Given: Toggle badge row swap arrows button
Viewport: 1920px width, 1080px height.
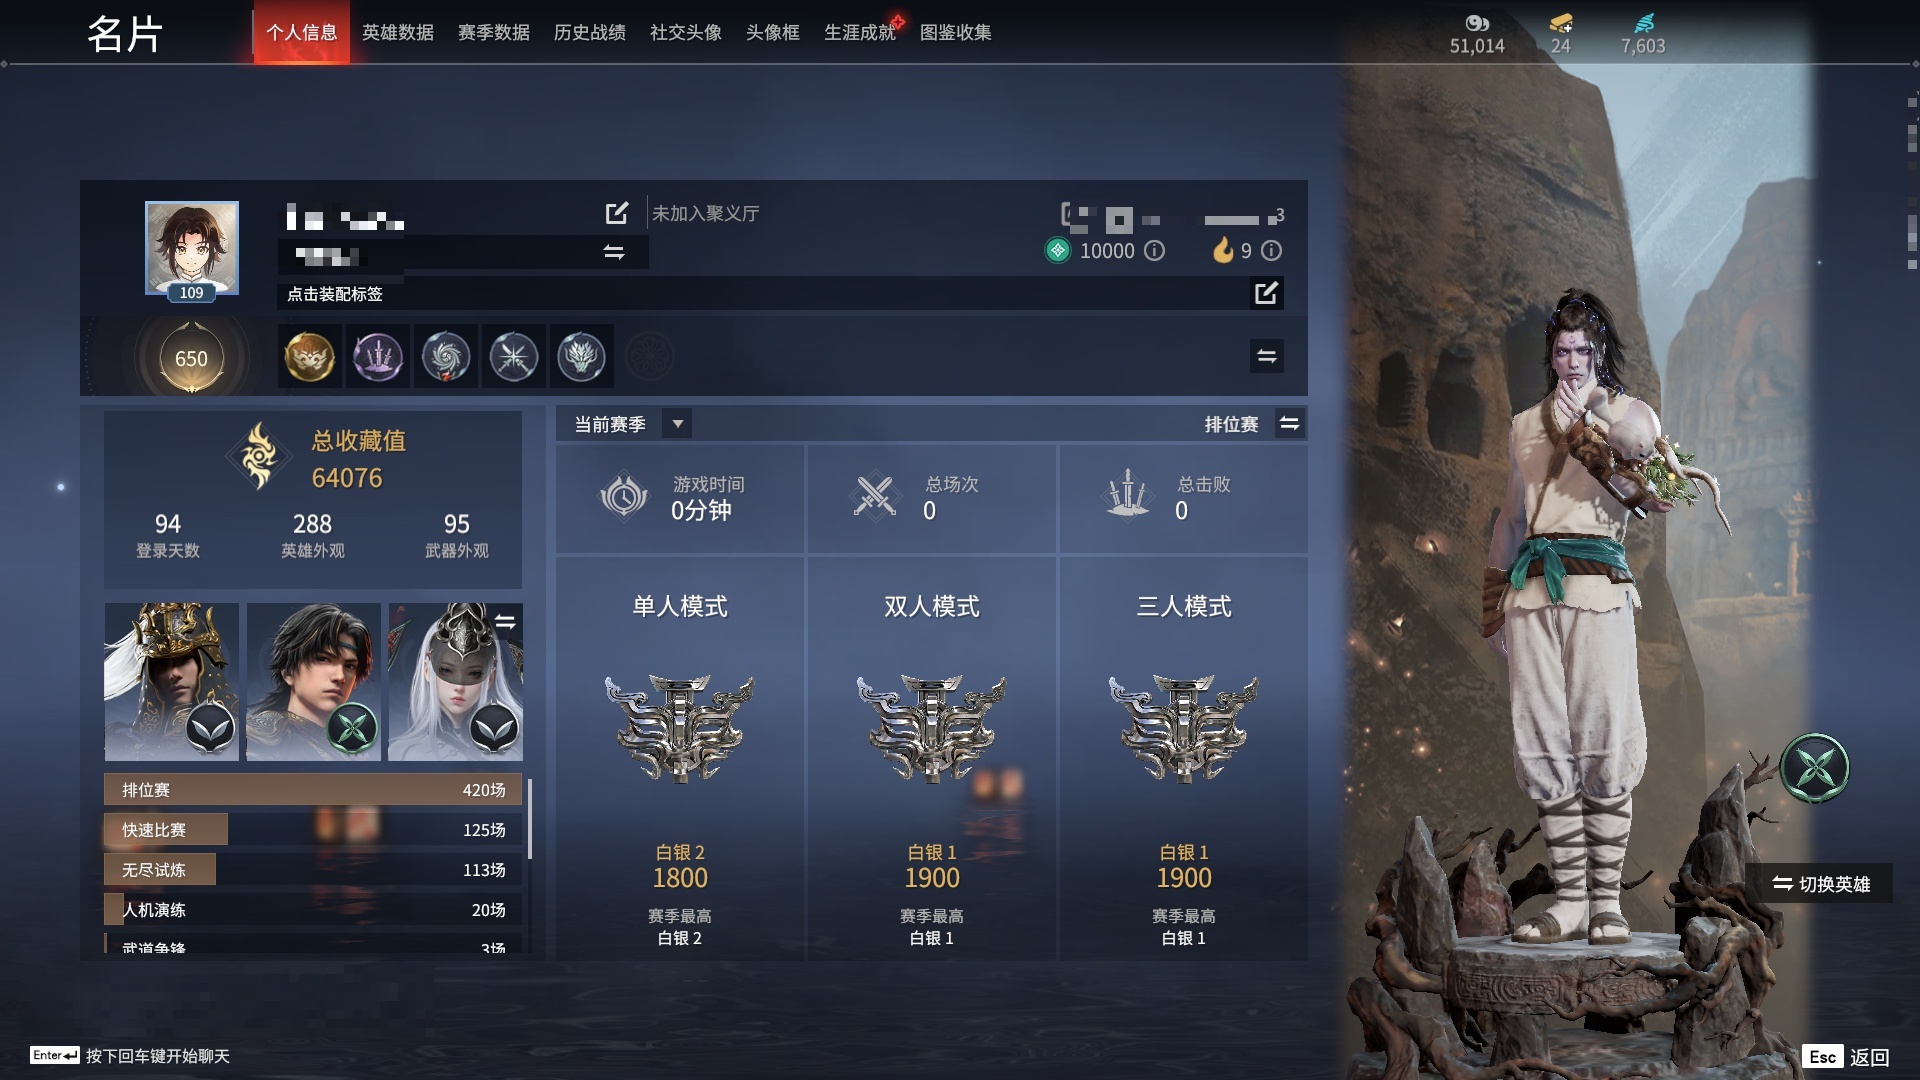Looking at the screenshot, I should 1267,356.
